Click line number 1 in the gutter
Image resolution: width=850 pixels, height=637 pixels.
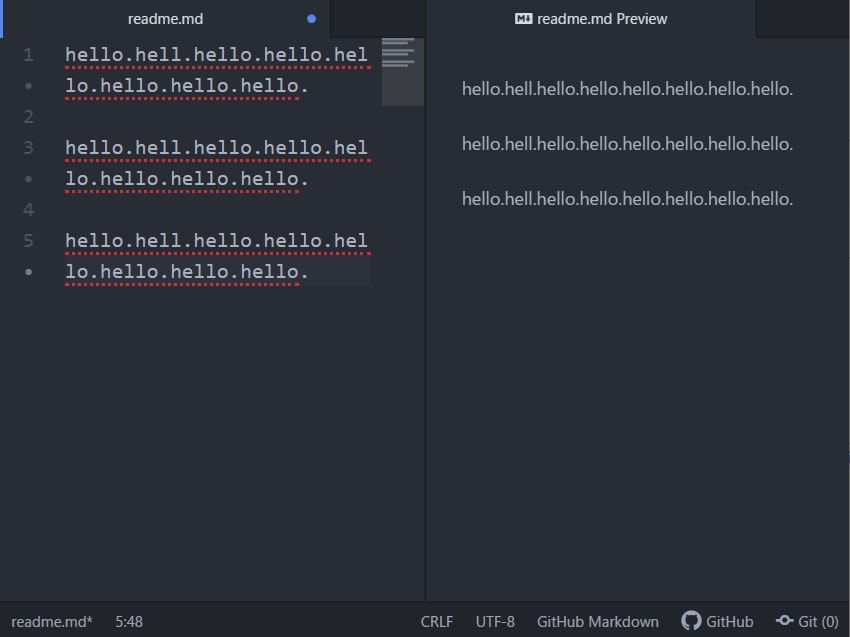point(28,55)
